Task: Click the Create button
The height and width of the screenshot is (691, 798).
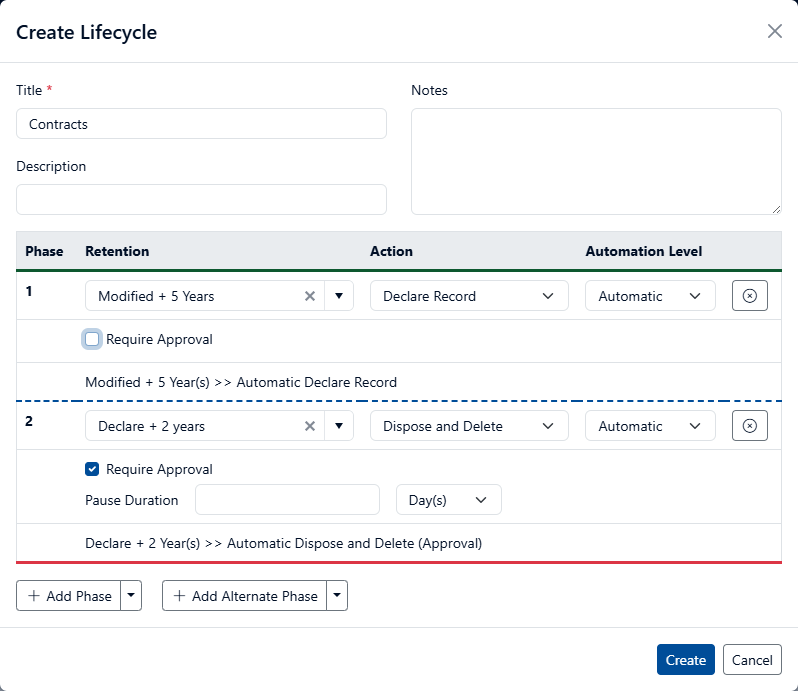Action: tap(685, 660)
